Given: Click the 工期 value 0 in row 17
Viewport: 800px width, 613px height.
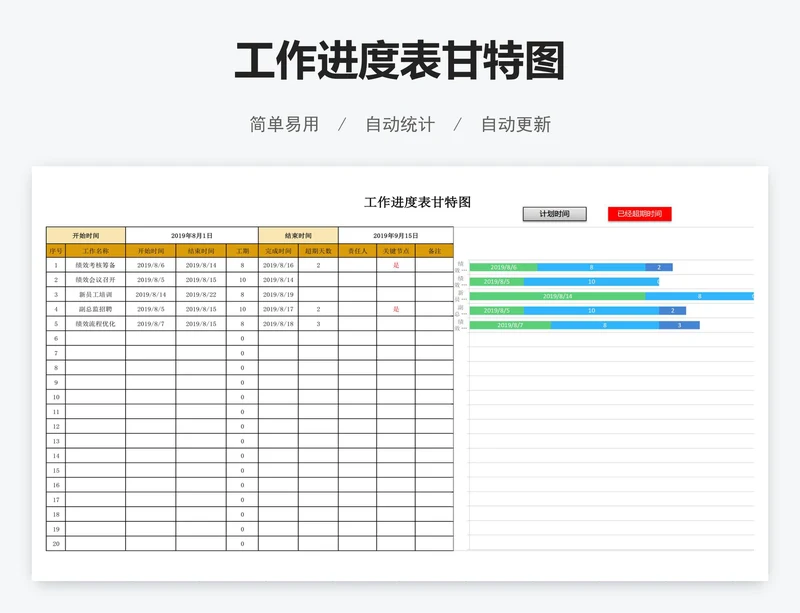Looking at the screenshot, I should pos(242,500).
